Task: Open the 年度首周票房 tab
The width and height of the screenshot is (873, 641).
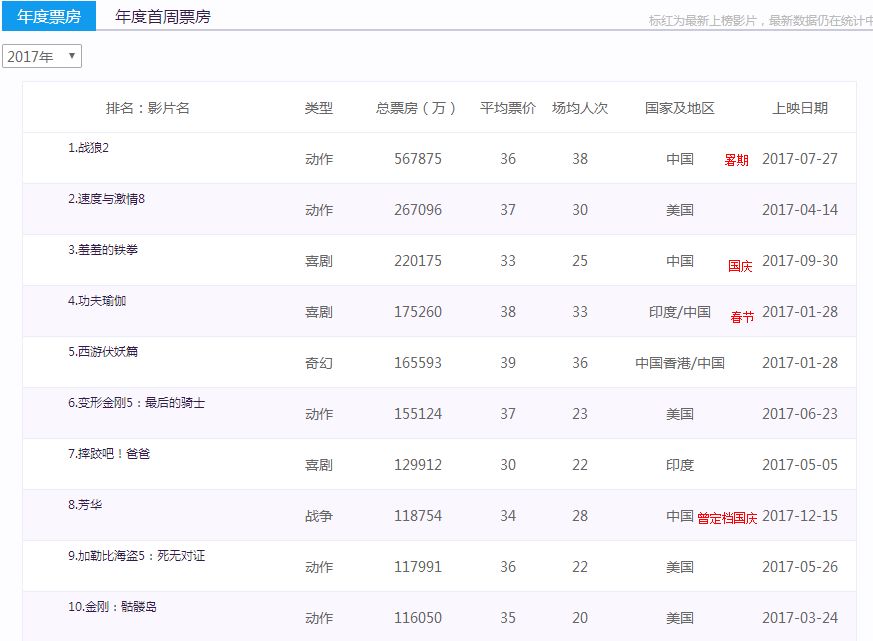Action: point(162,16)
